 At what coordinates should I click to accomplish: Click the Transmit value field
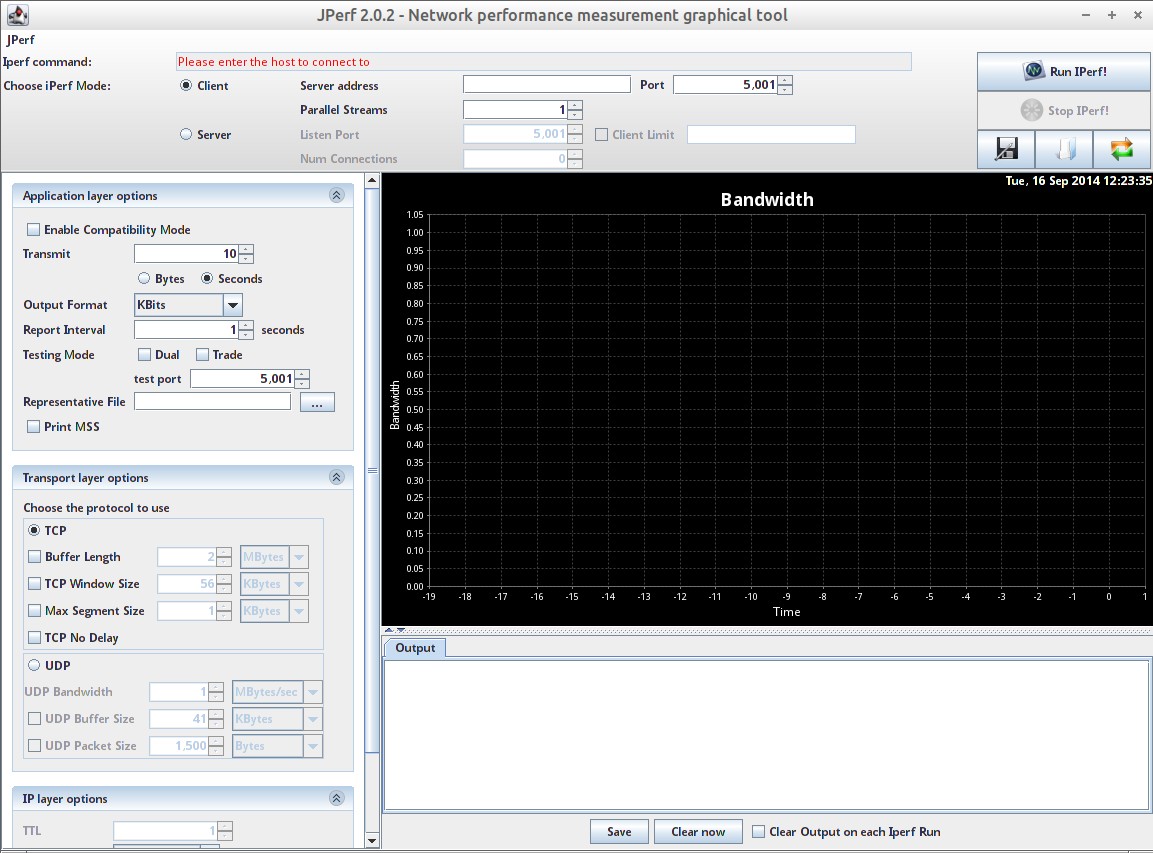pyautogui.click(x=187, y=254)
